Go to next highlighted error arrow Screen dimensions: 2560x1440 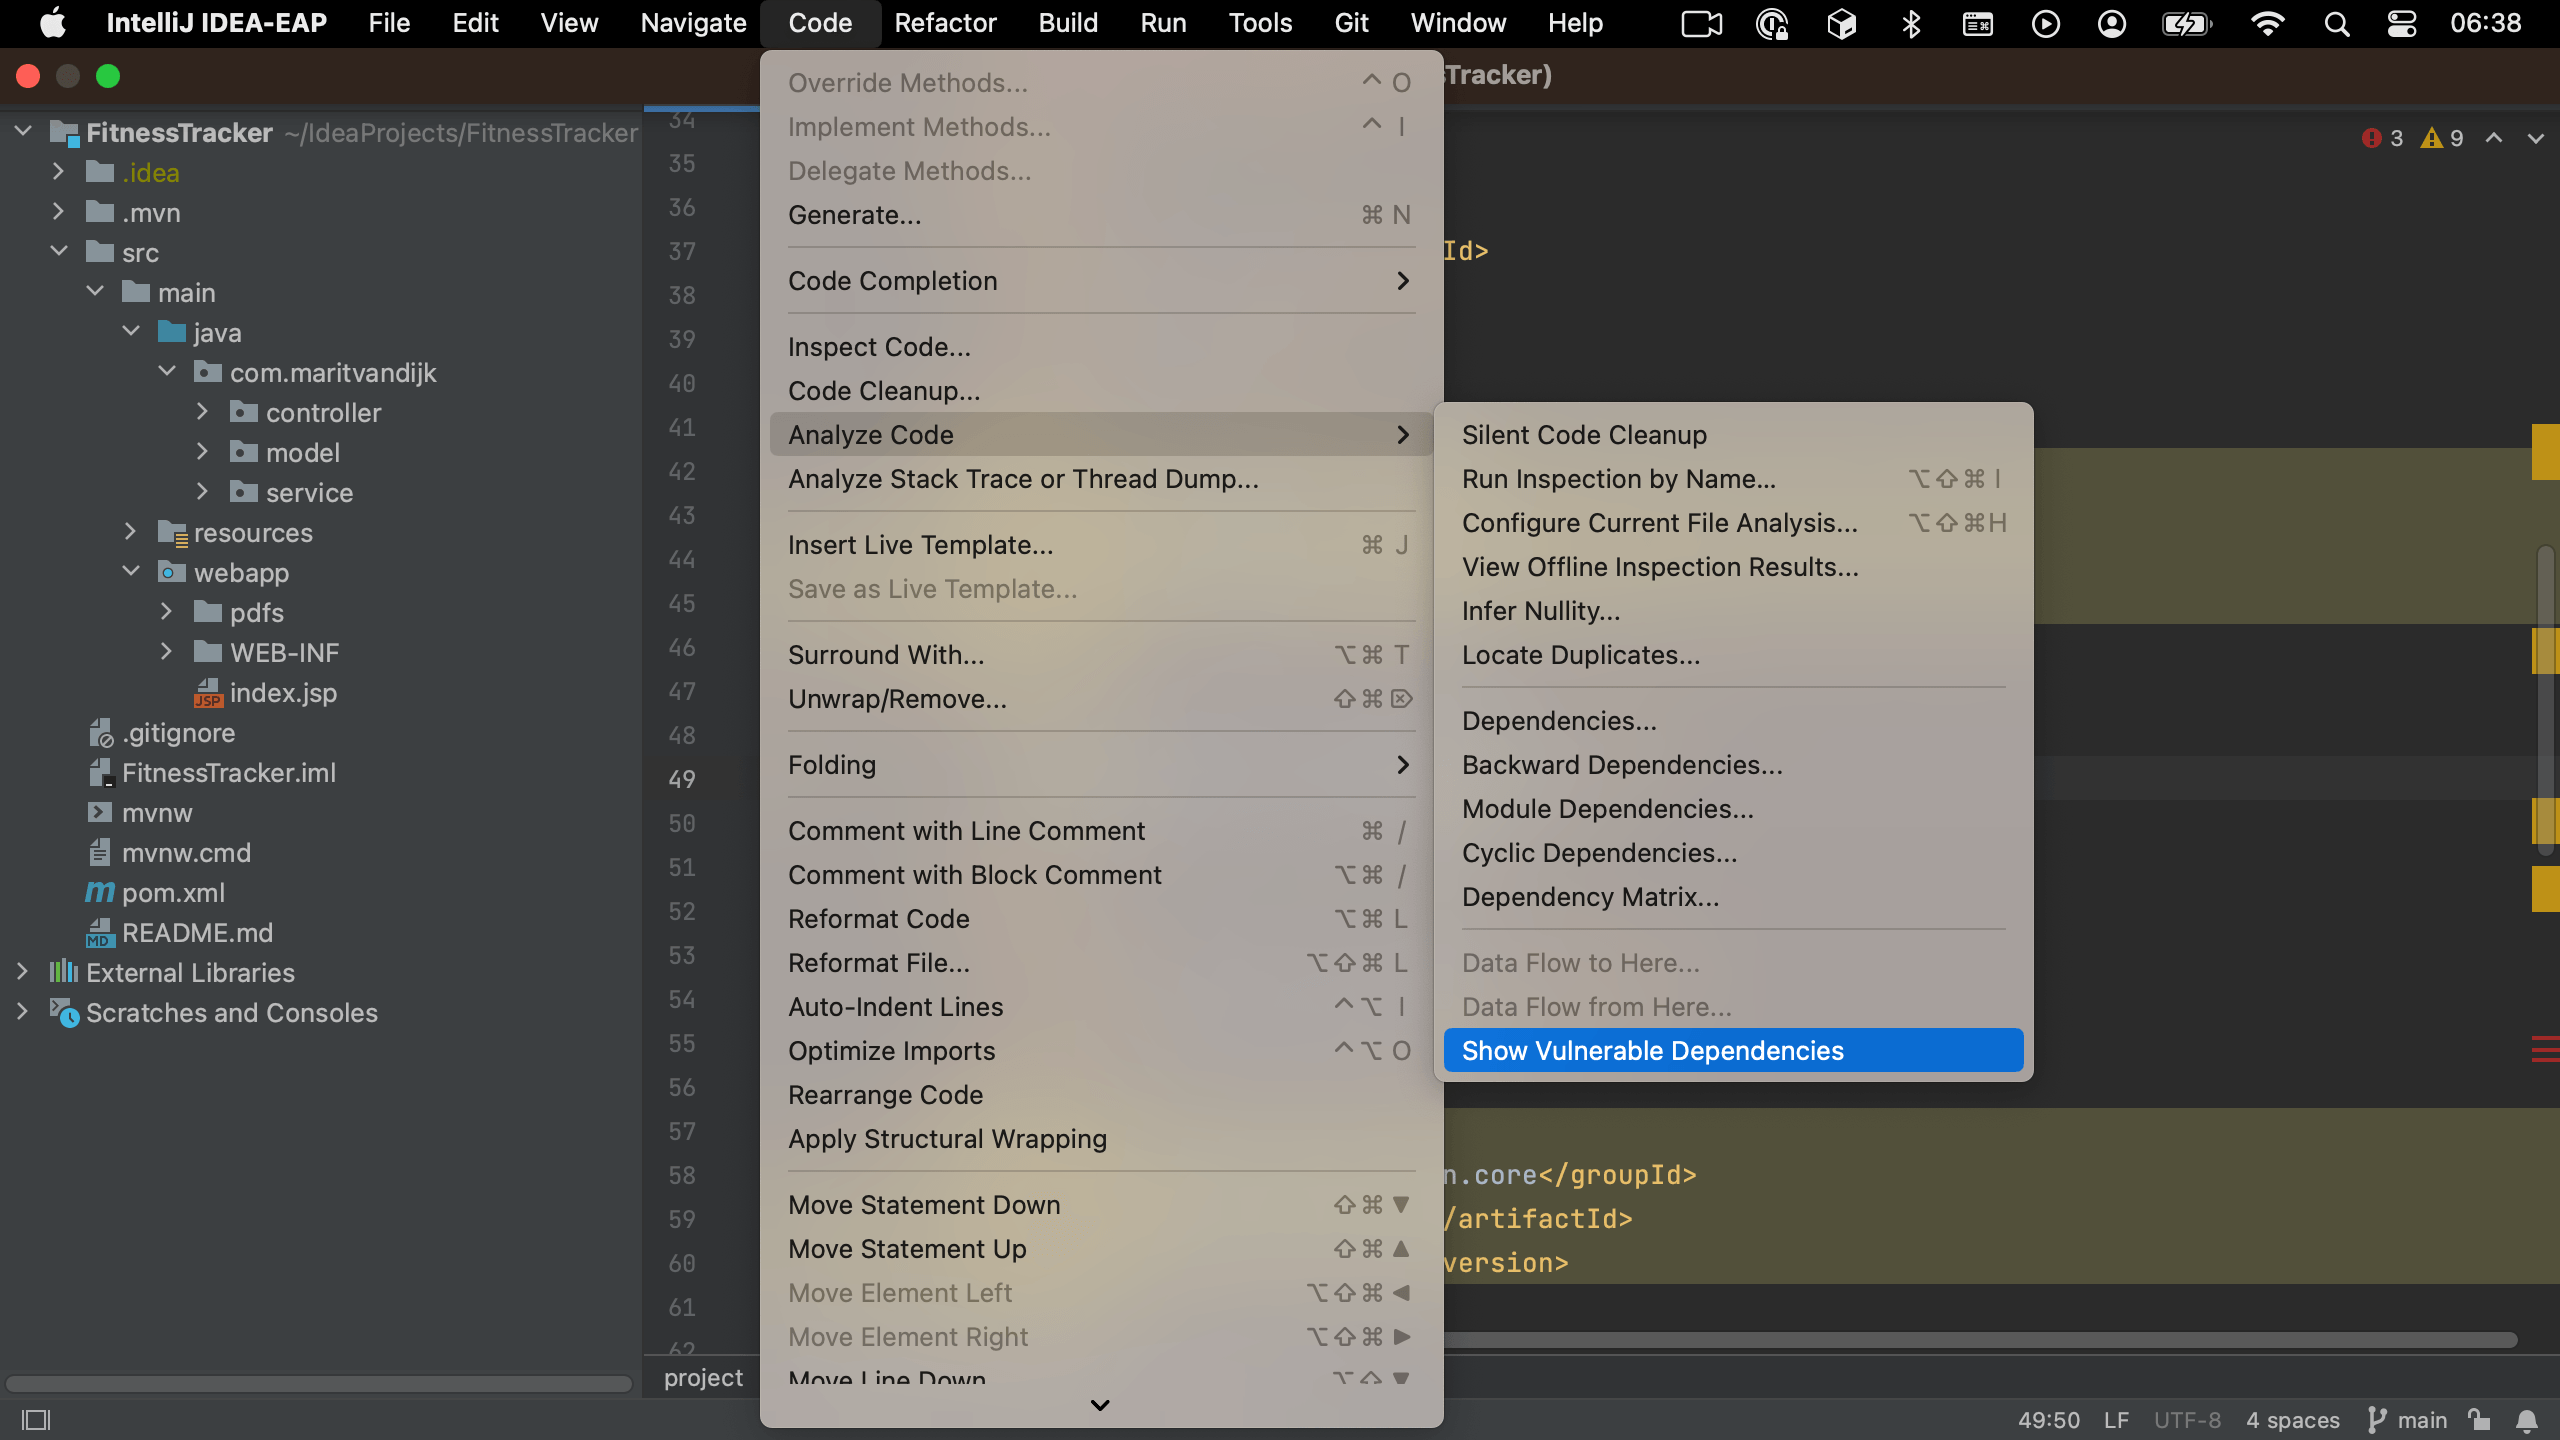[2535, 138]
